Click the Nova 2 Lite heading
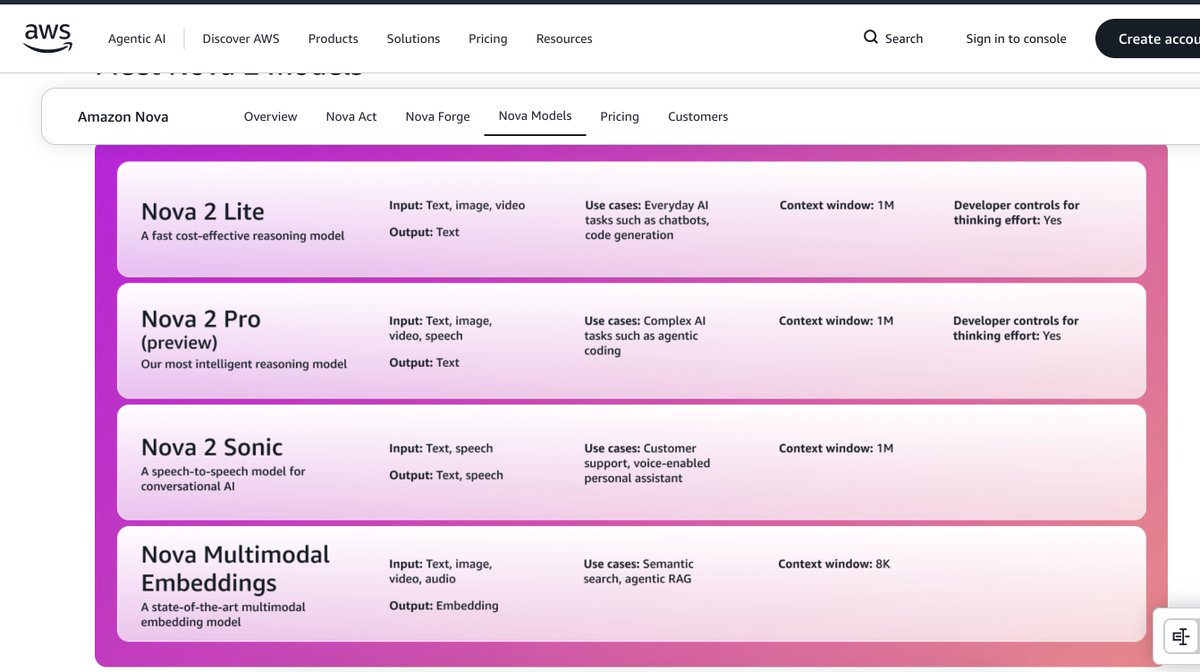The width and height of the screenshot is (1200, 672). pyautogui.click(x=203, y=212)
